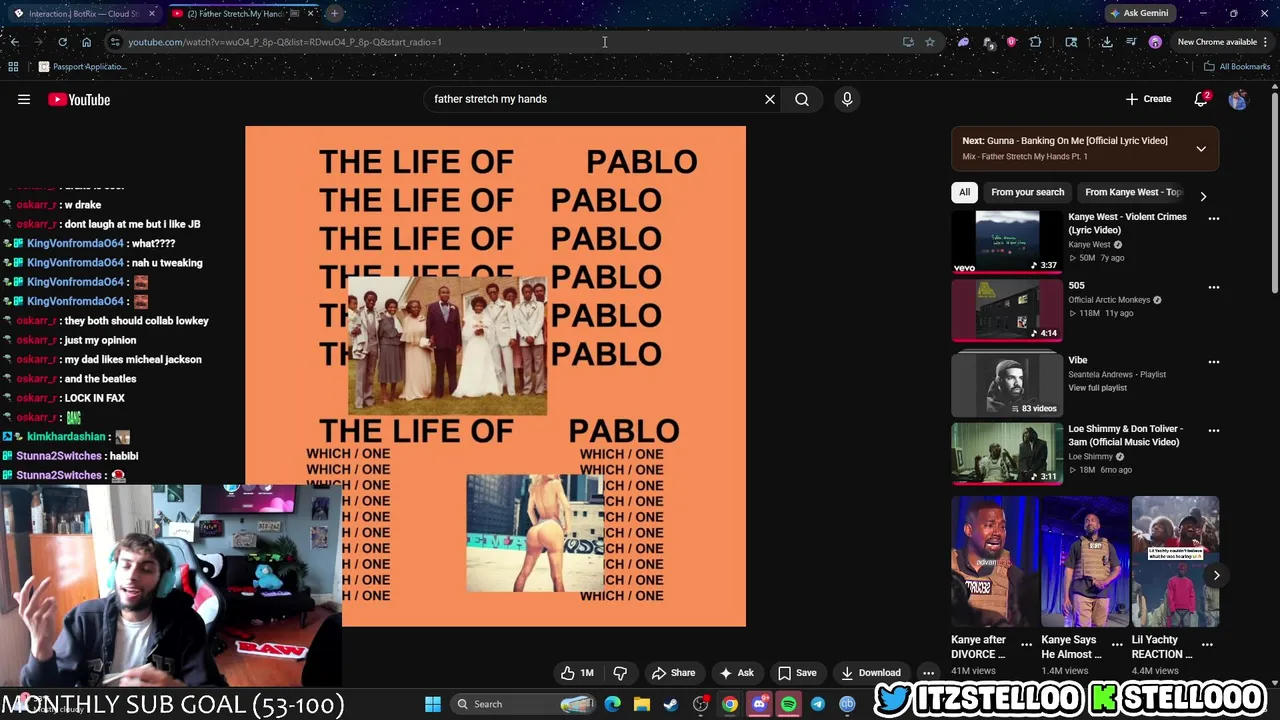Open Official Arctic Monkeys channel link
The height and width of the screenshot is (720, 1280).
pyautogui.click(x=1108, y=300)
